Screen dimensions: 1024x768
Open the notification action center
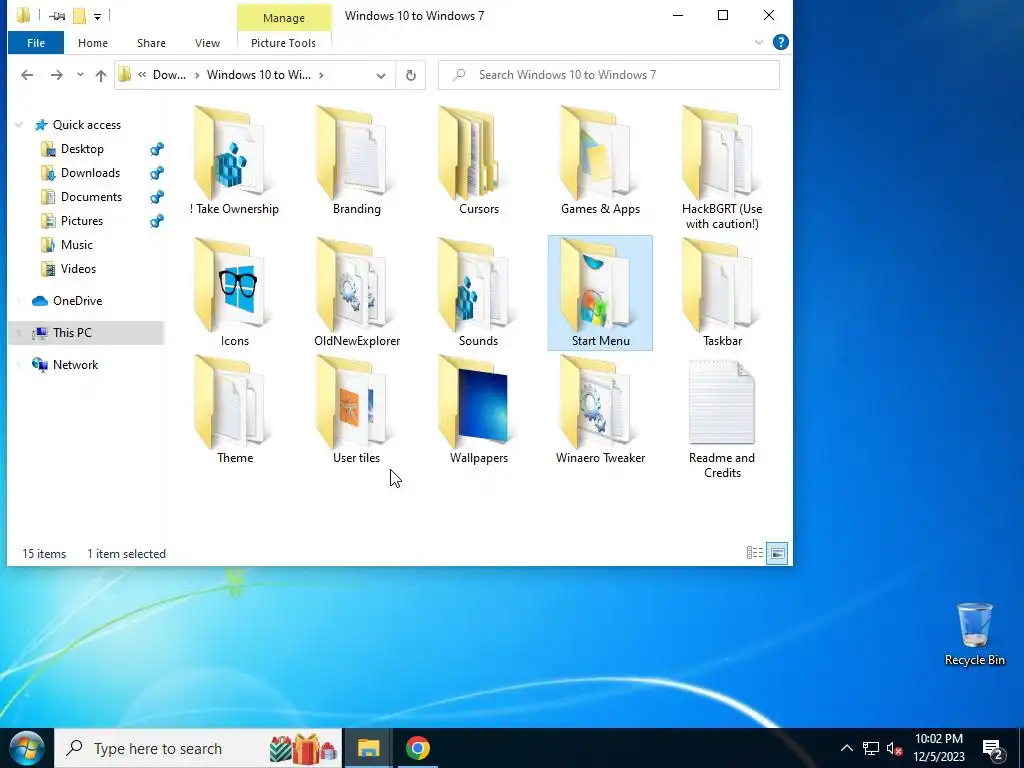pos(993,748)
